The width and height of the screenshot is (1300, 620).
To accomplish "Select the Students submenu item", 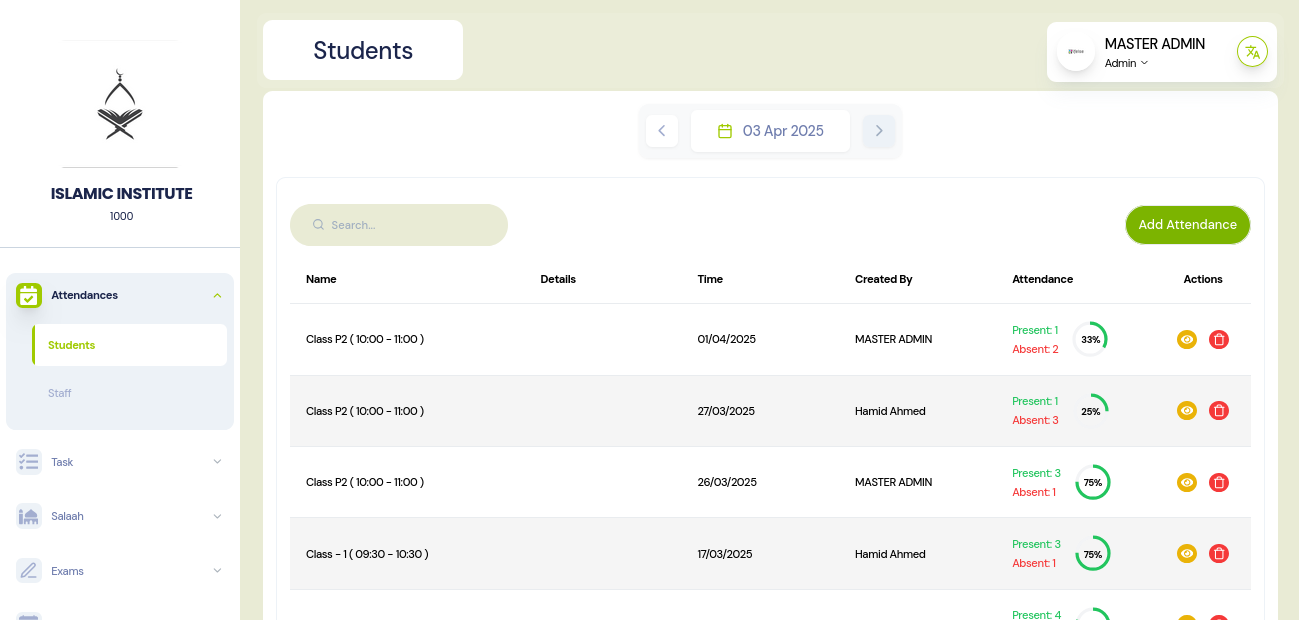I will click(x=72, y=345).
